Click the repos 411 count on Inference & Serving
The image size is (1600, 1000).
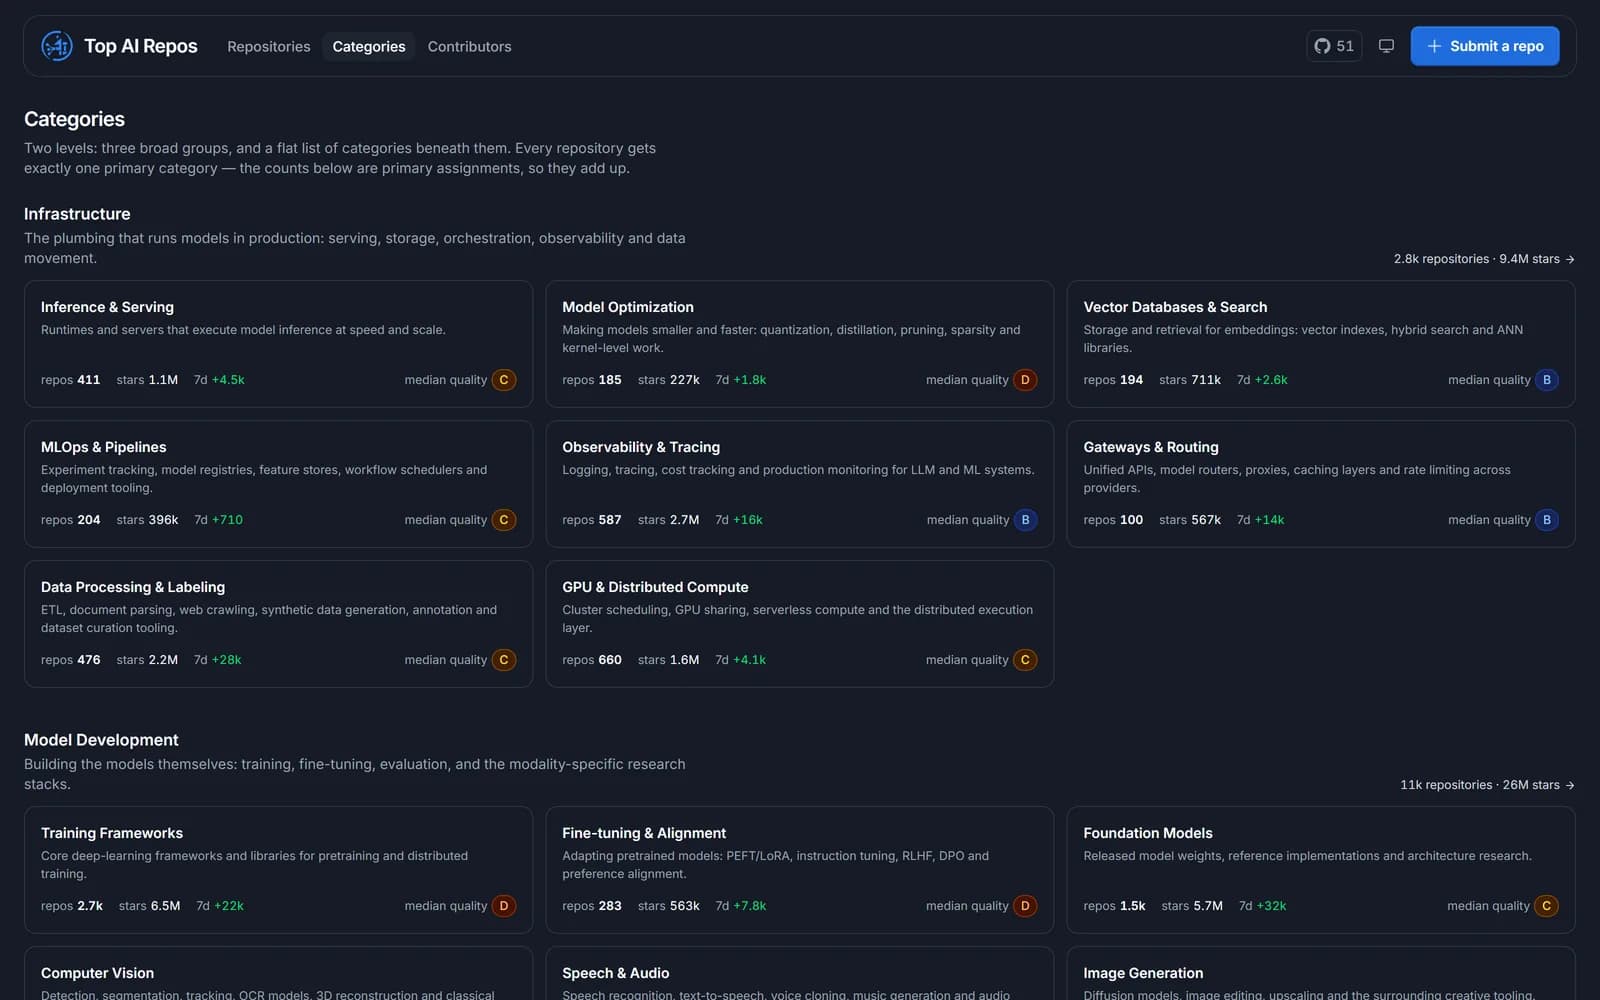pyautogui.click(x=70, y=380)
